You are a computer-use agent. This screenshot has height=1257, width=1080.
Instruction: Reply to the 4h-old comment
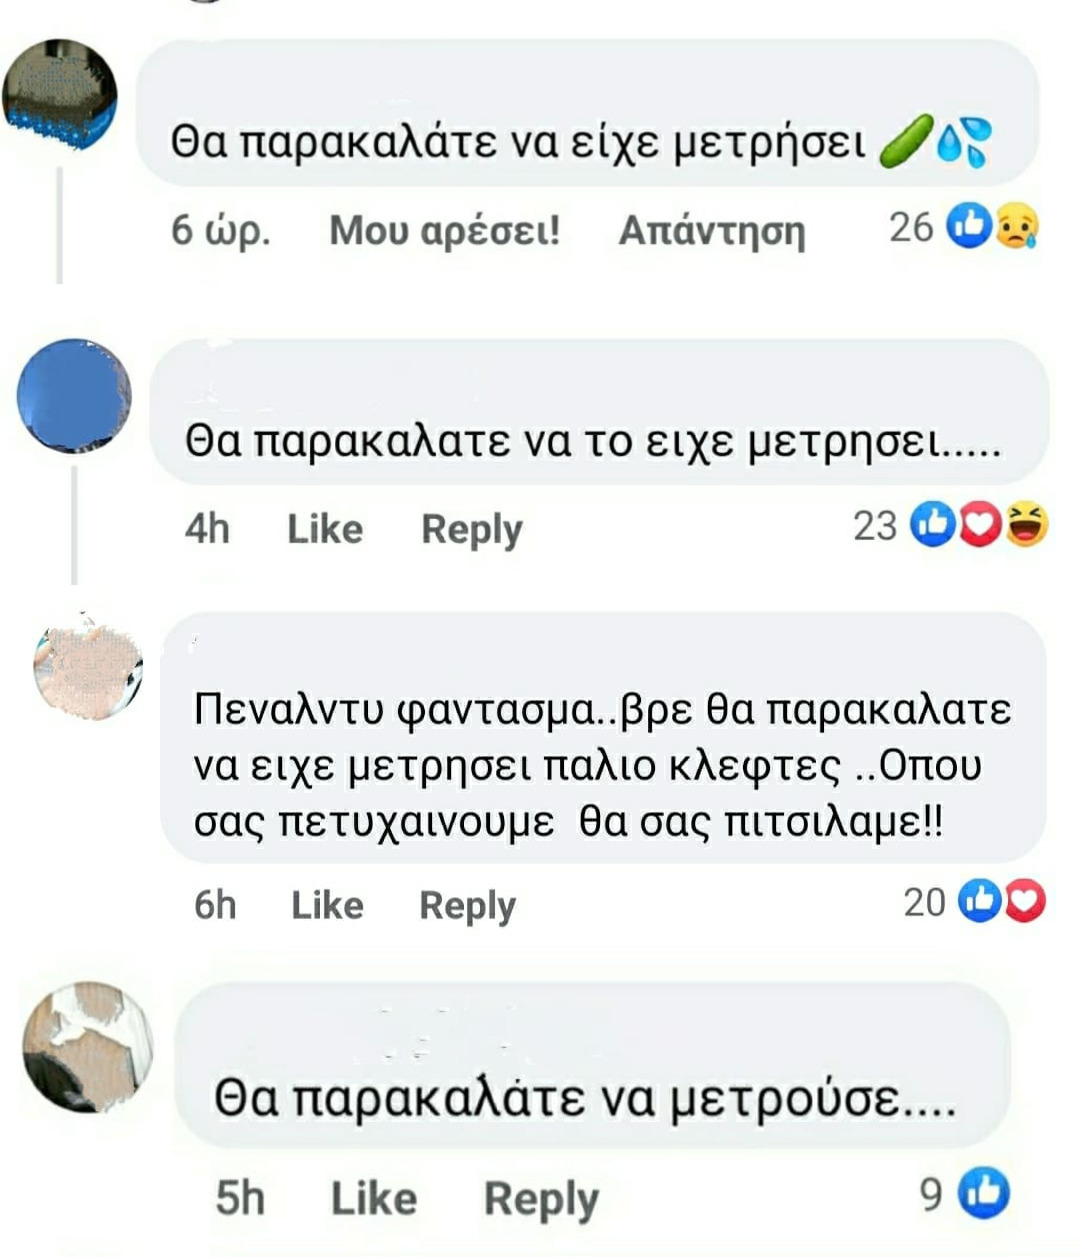(472, 529)
